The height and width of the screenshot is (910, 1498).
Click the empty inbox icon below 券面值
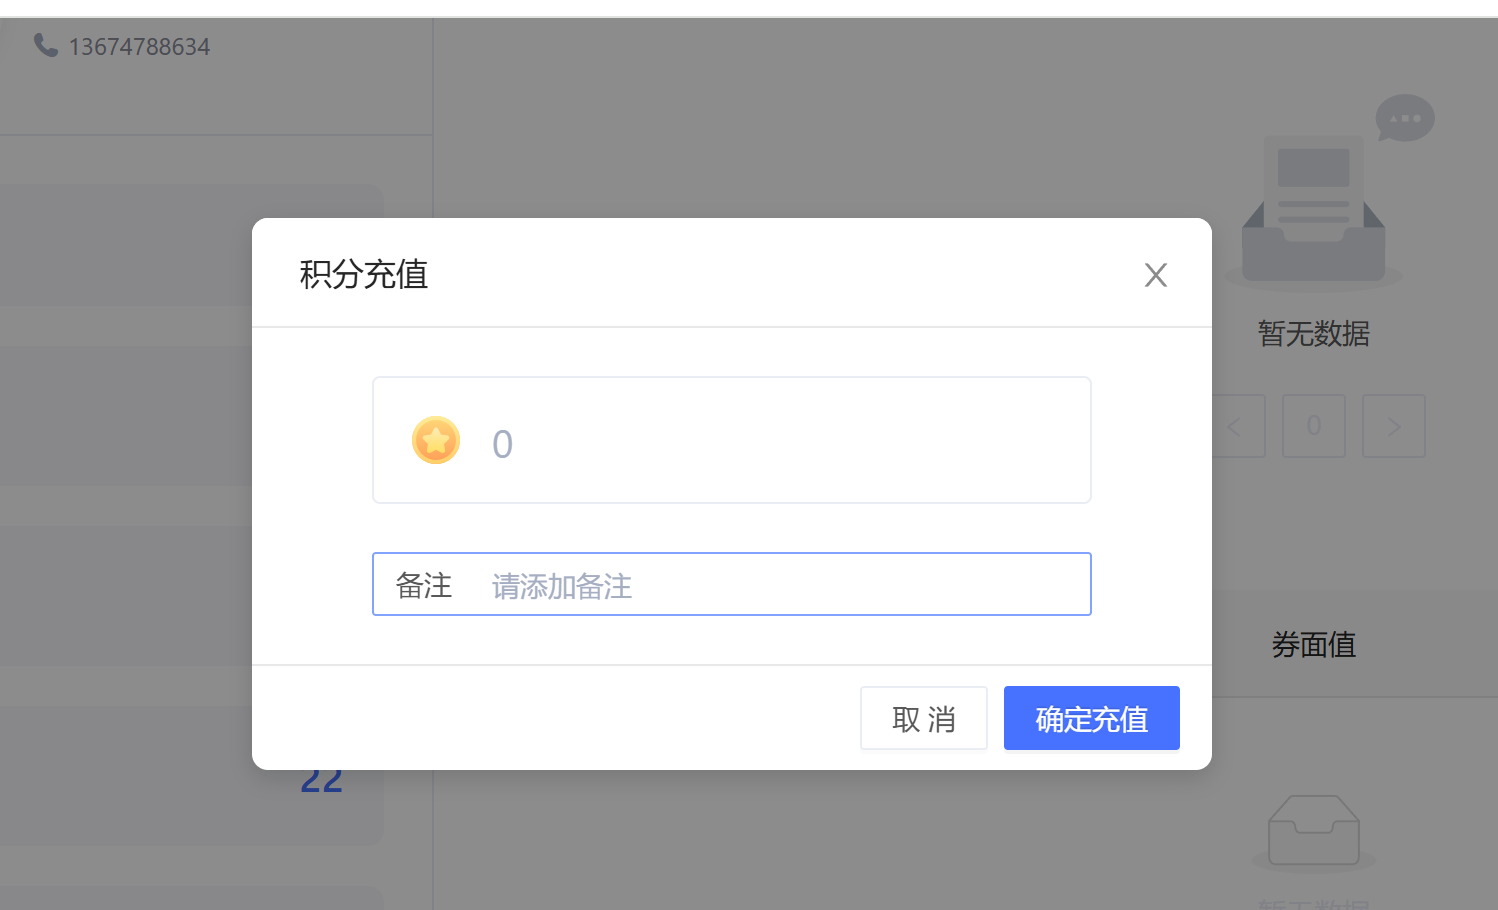(x=1313, y=830)
